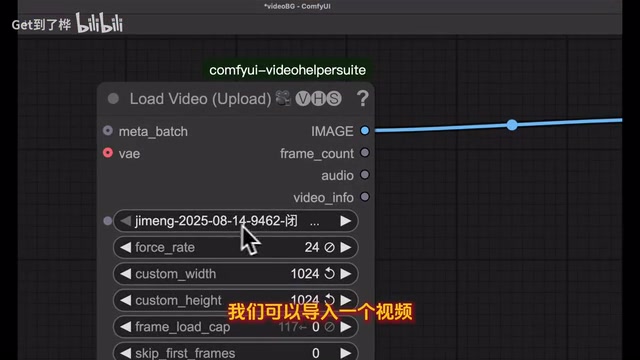Click the frame_load_cap disabled-circle icon
The width and height of the screenshot is (640, 360).
click(x=329, y=327)
